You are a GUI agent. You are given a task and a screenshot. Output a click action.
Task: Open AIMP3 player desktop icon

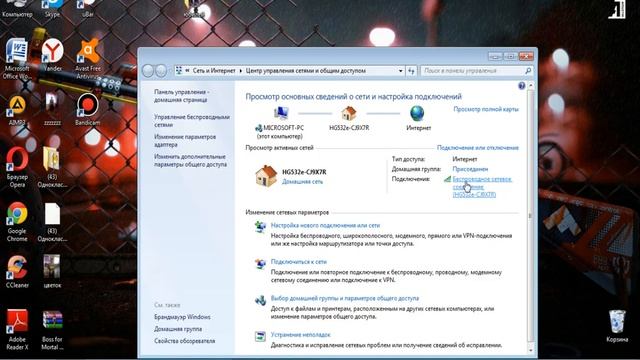17,110
